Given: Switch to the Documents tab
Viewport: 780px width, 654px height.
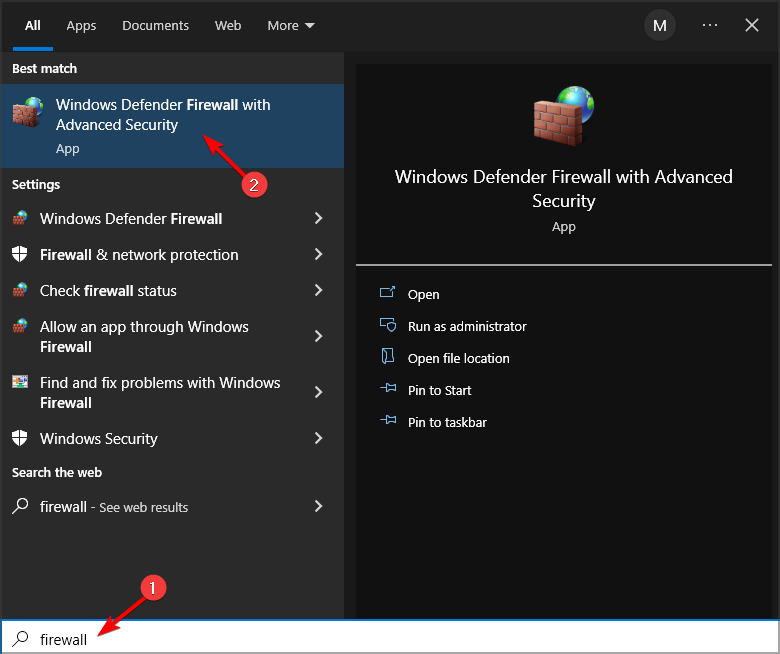Looking at the screenshot, I should 155,25.
